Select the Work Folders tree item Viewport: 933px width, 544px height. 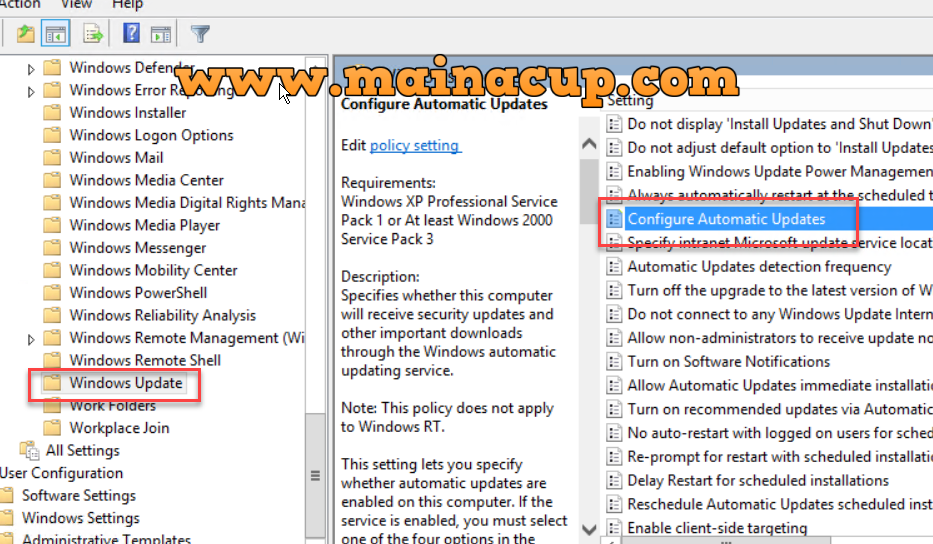pos(112,406)
